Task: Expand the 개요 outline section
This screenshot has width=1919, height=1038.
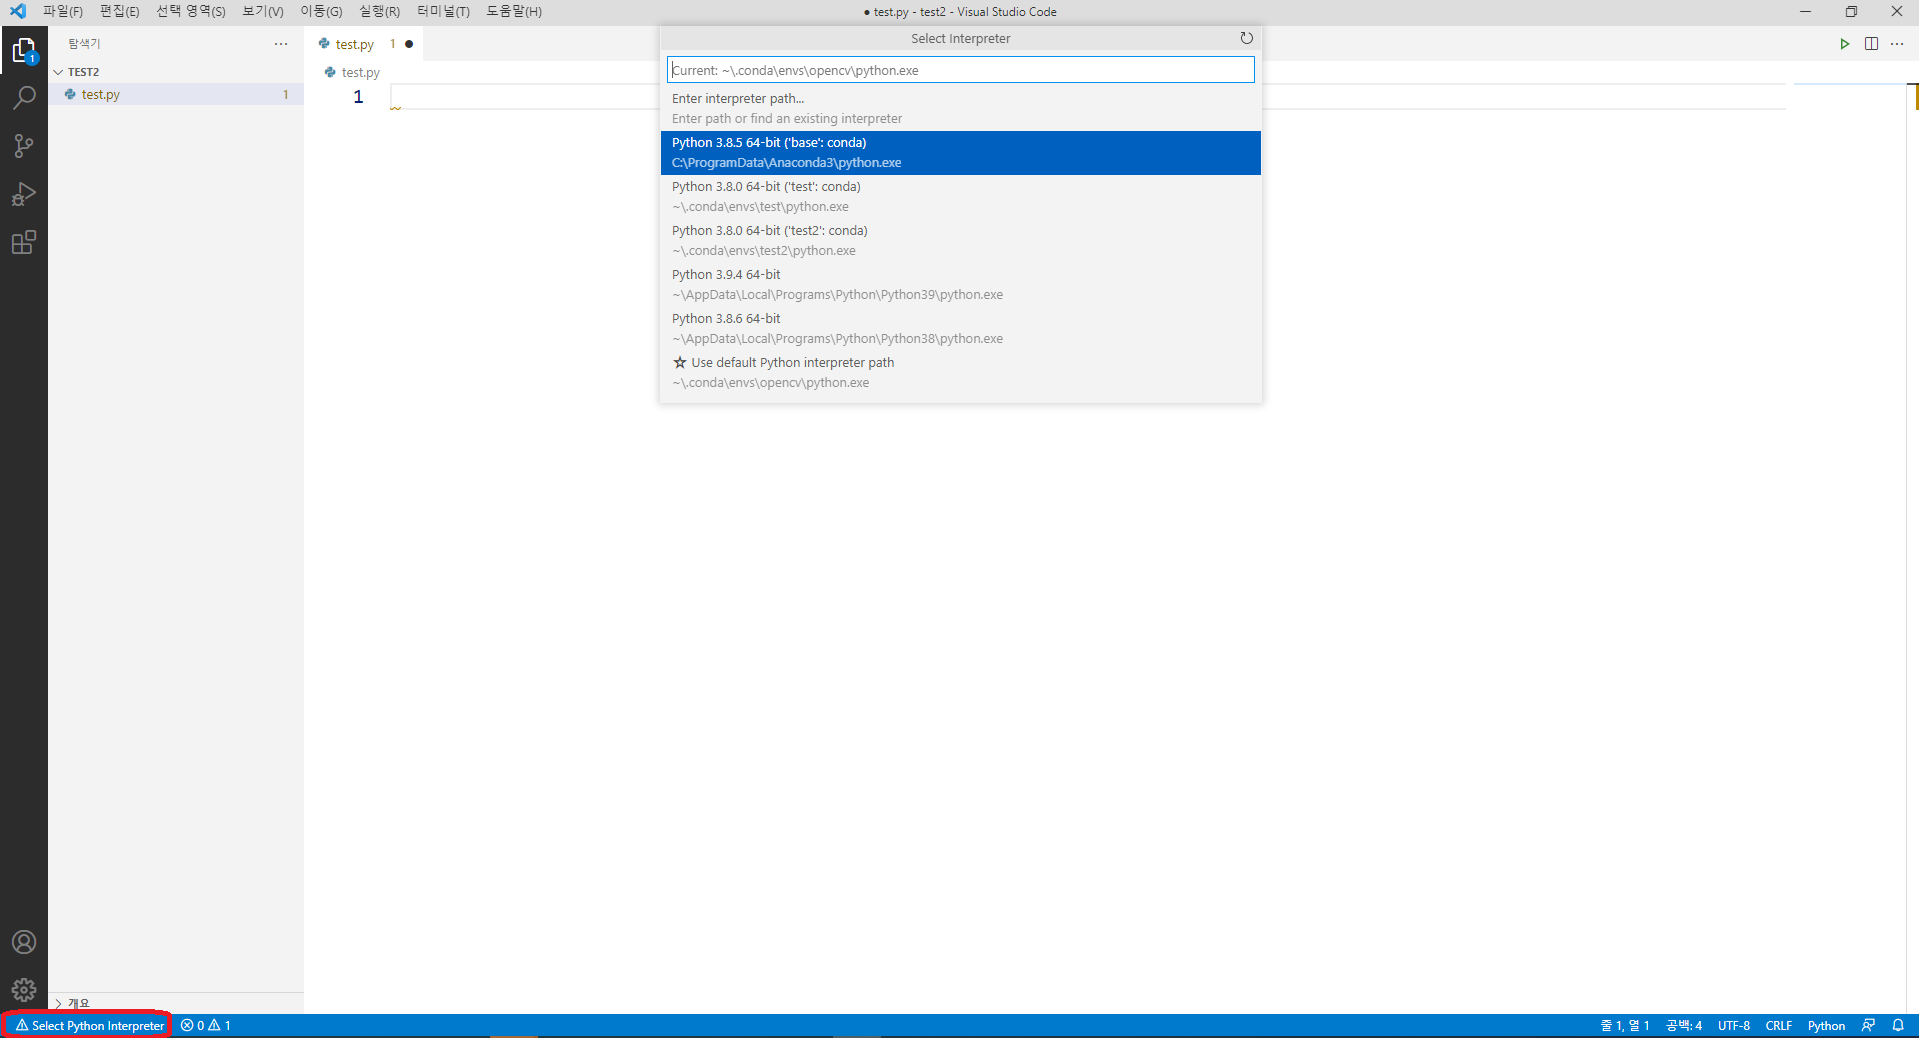Action: (x=176, y=1003)
